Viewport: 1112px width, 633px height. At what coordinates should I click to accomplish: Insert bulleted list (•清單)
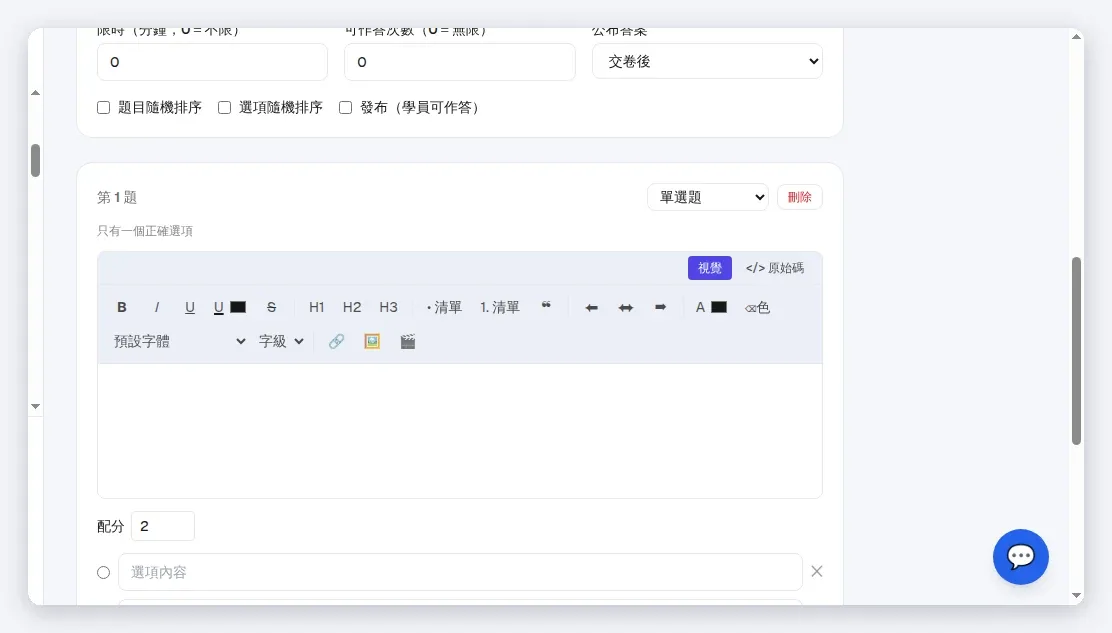[444, 307]
